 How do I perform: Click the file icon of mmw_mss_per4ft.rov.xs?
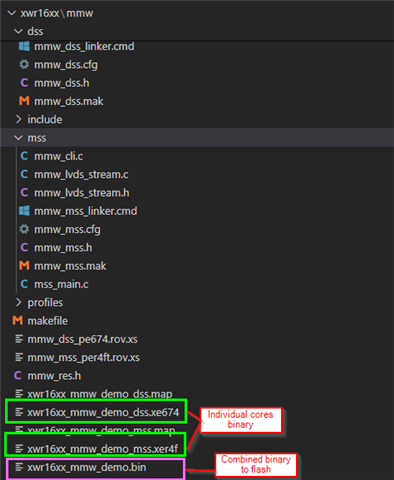[19, 357]
